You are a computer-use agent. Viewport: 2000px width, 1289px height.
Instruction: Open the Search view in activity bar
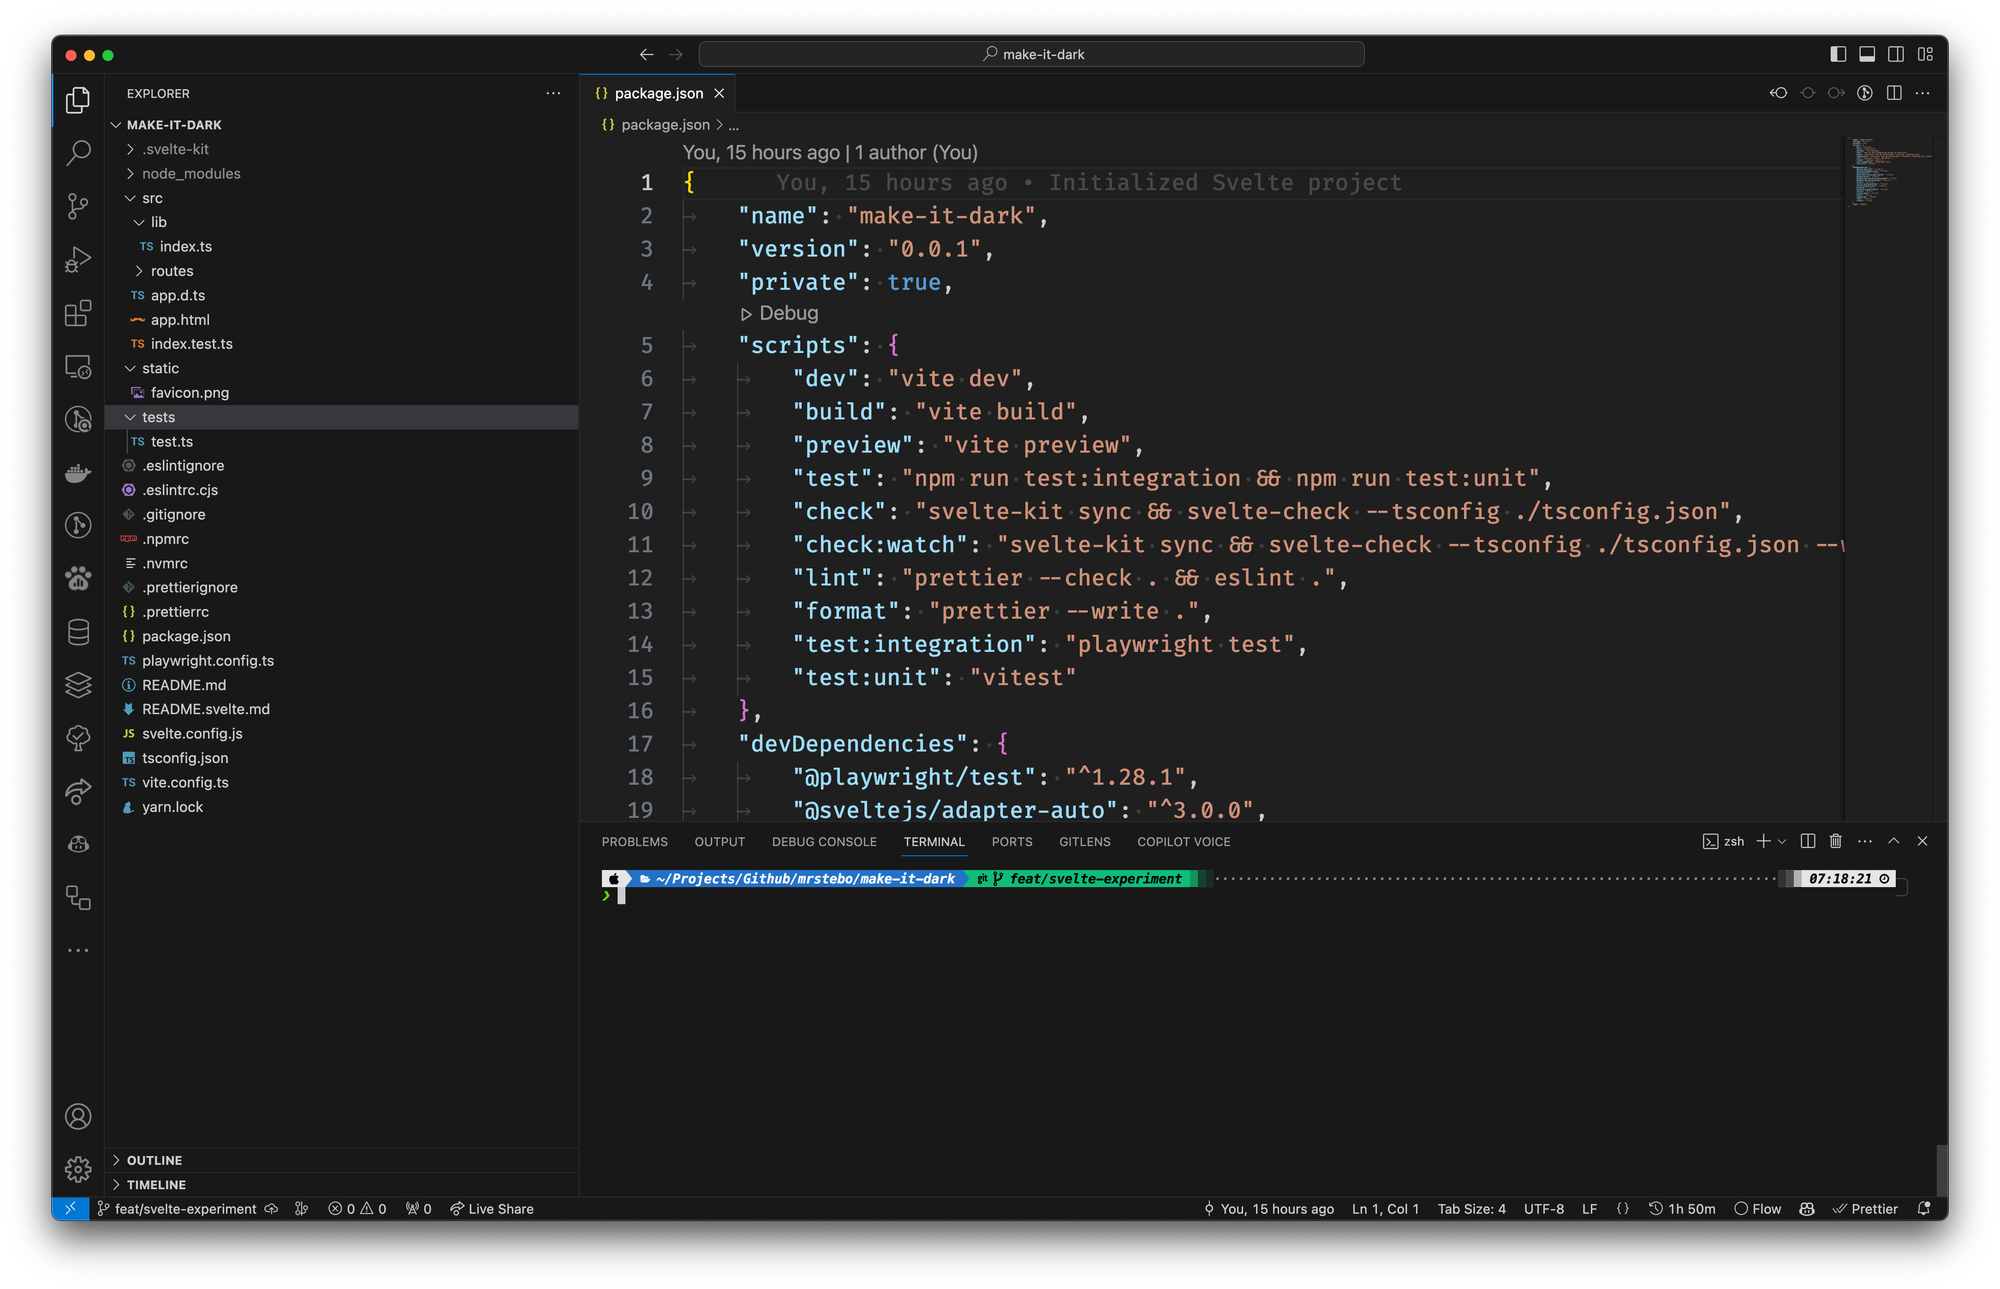click(x=78, y=153)
